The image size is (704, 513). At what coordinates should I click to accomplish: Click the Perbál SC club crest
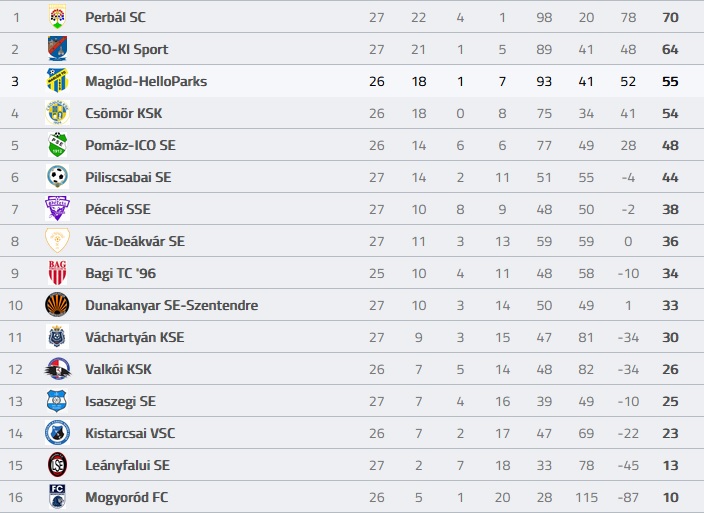(x=57, y=17)
